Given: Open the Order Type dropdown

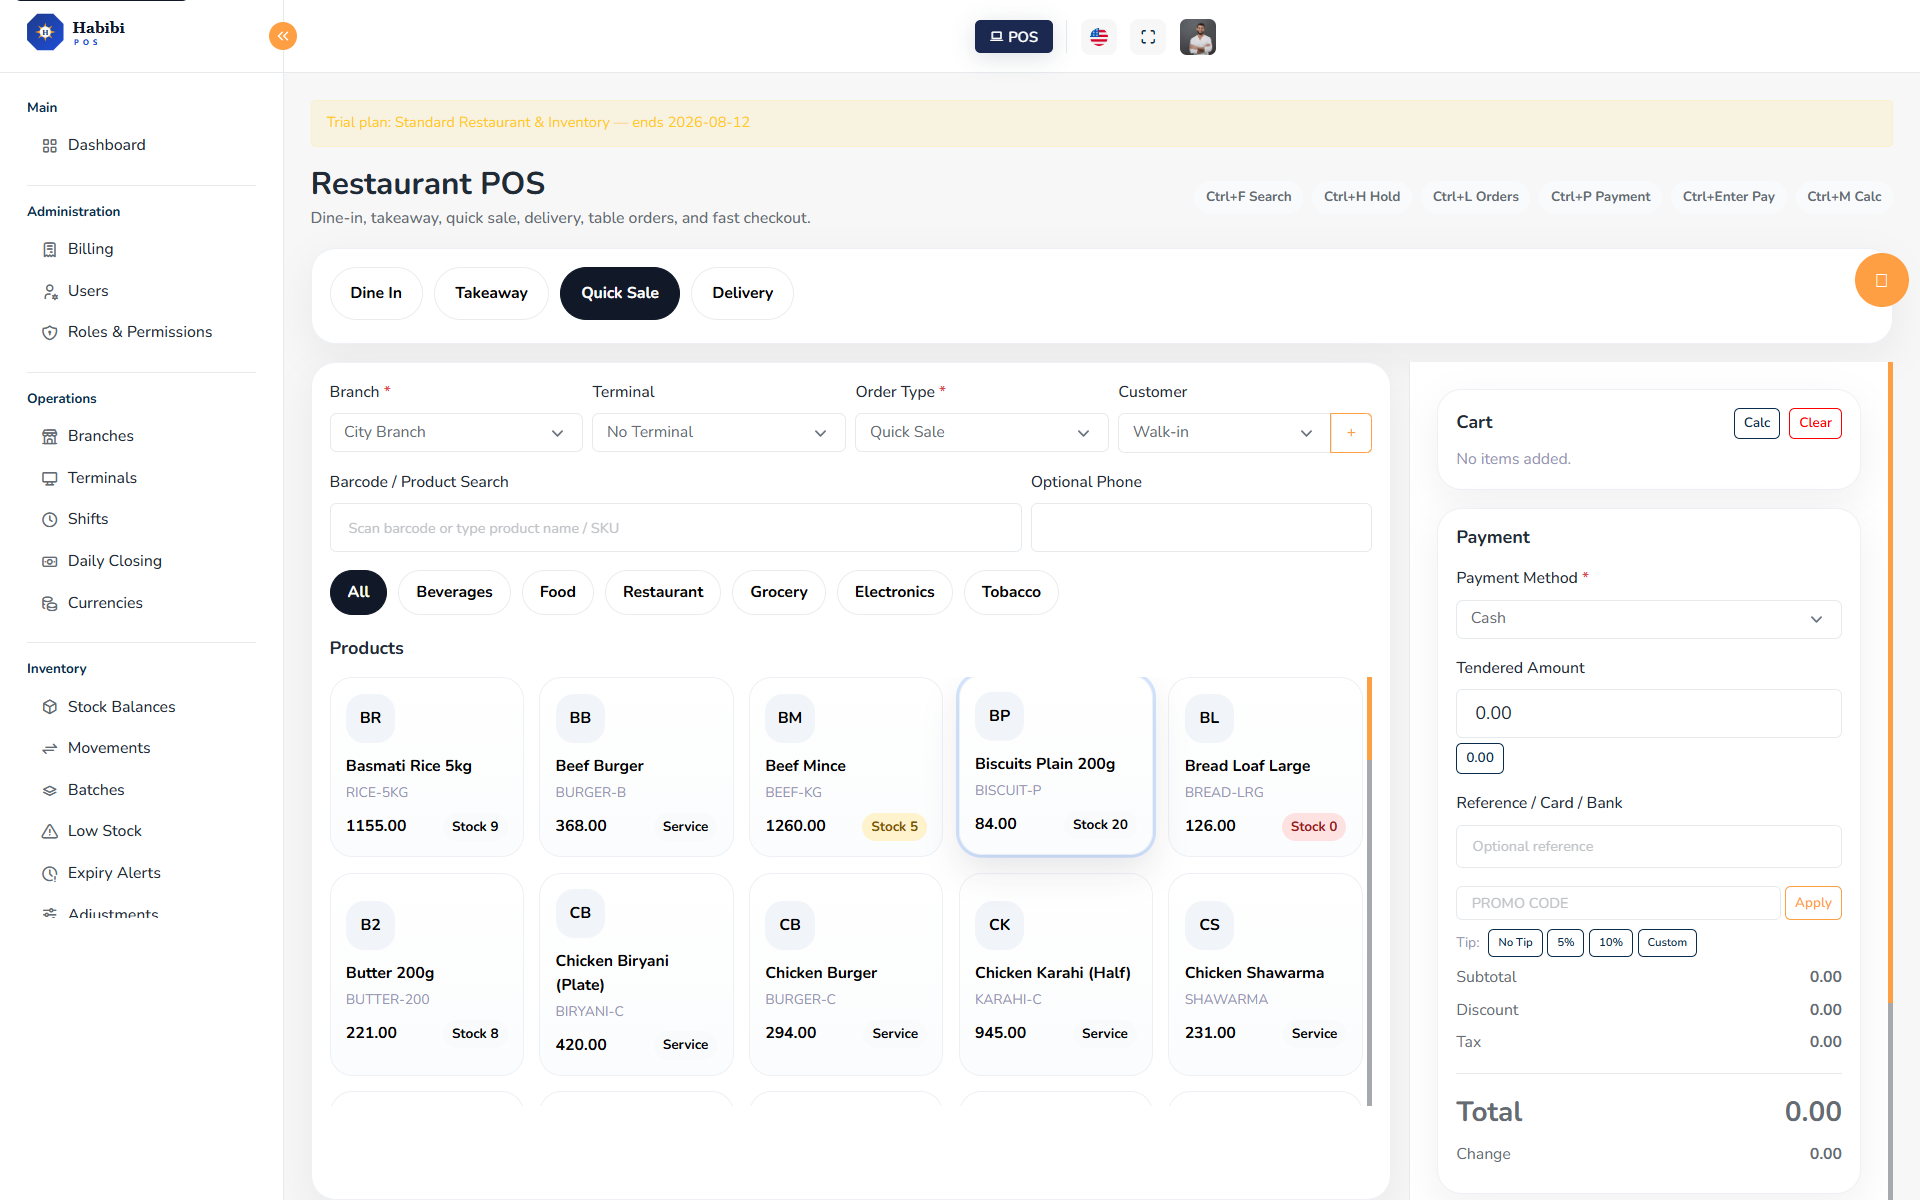Looking at the screenshot, I should (x=981, y=433).
